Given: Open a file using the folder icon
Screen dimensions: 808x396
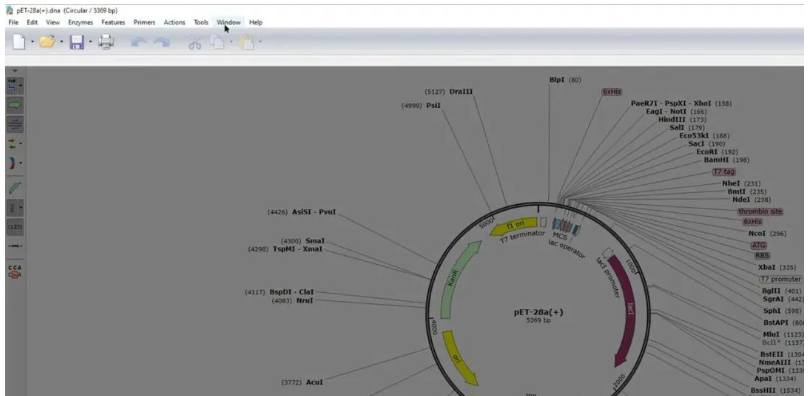Looking at the screenshot, I should (47, 42).
